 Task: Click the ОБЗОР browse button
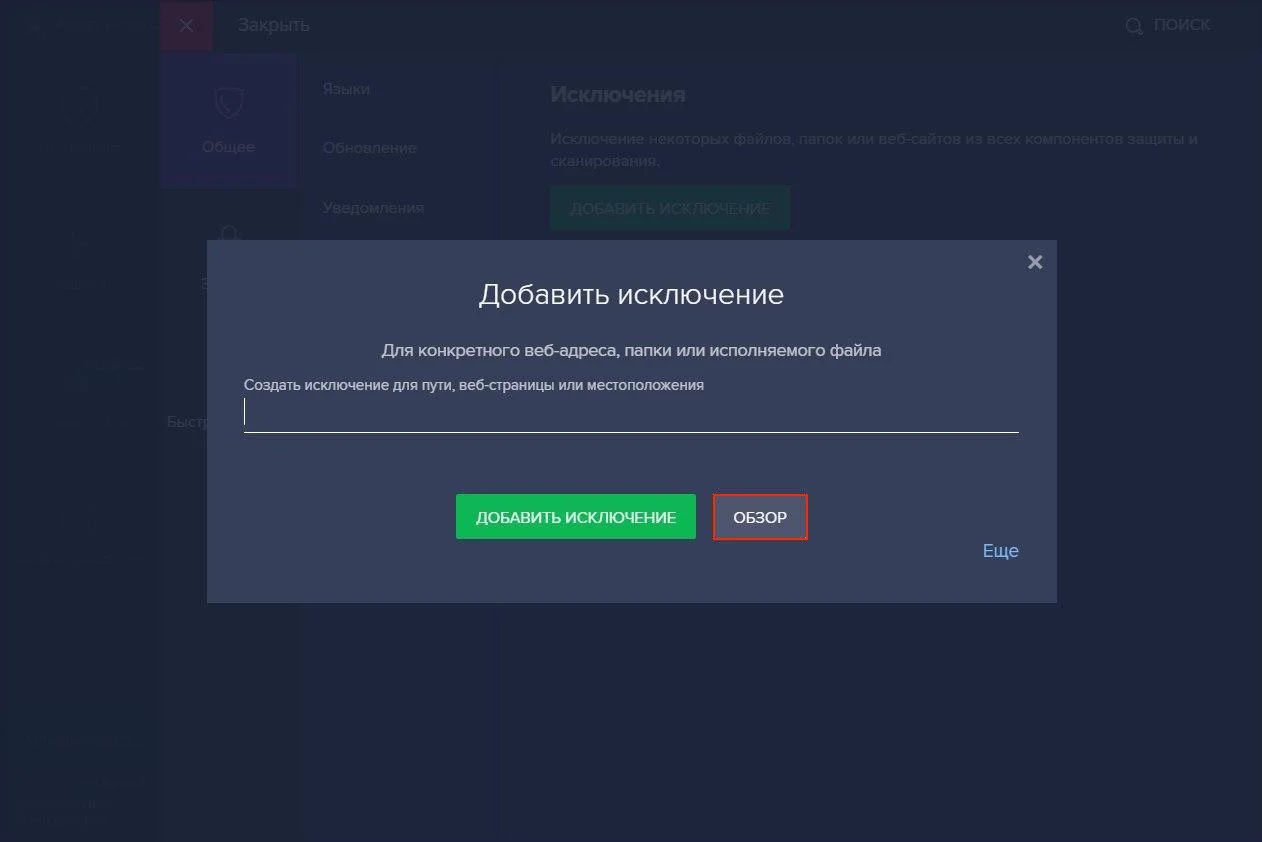click(760, 517)
